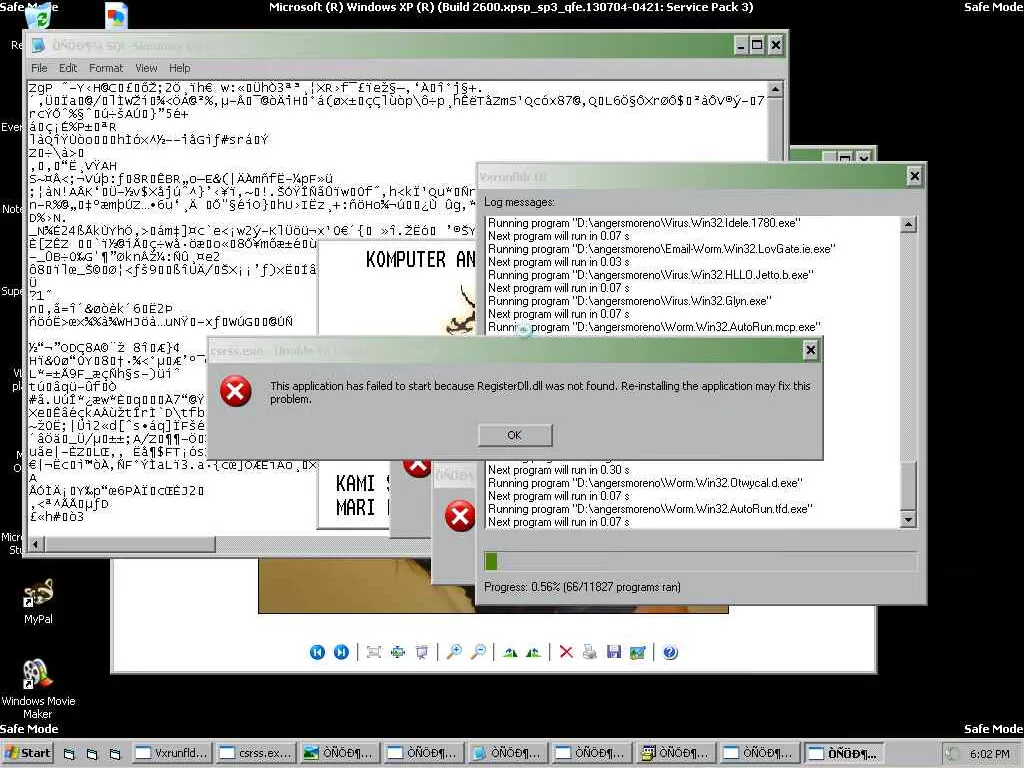Save the picture with the floppy disk icon
This screenshot has height=768, width=1024.
[x=613, y=652]
